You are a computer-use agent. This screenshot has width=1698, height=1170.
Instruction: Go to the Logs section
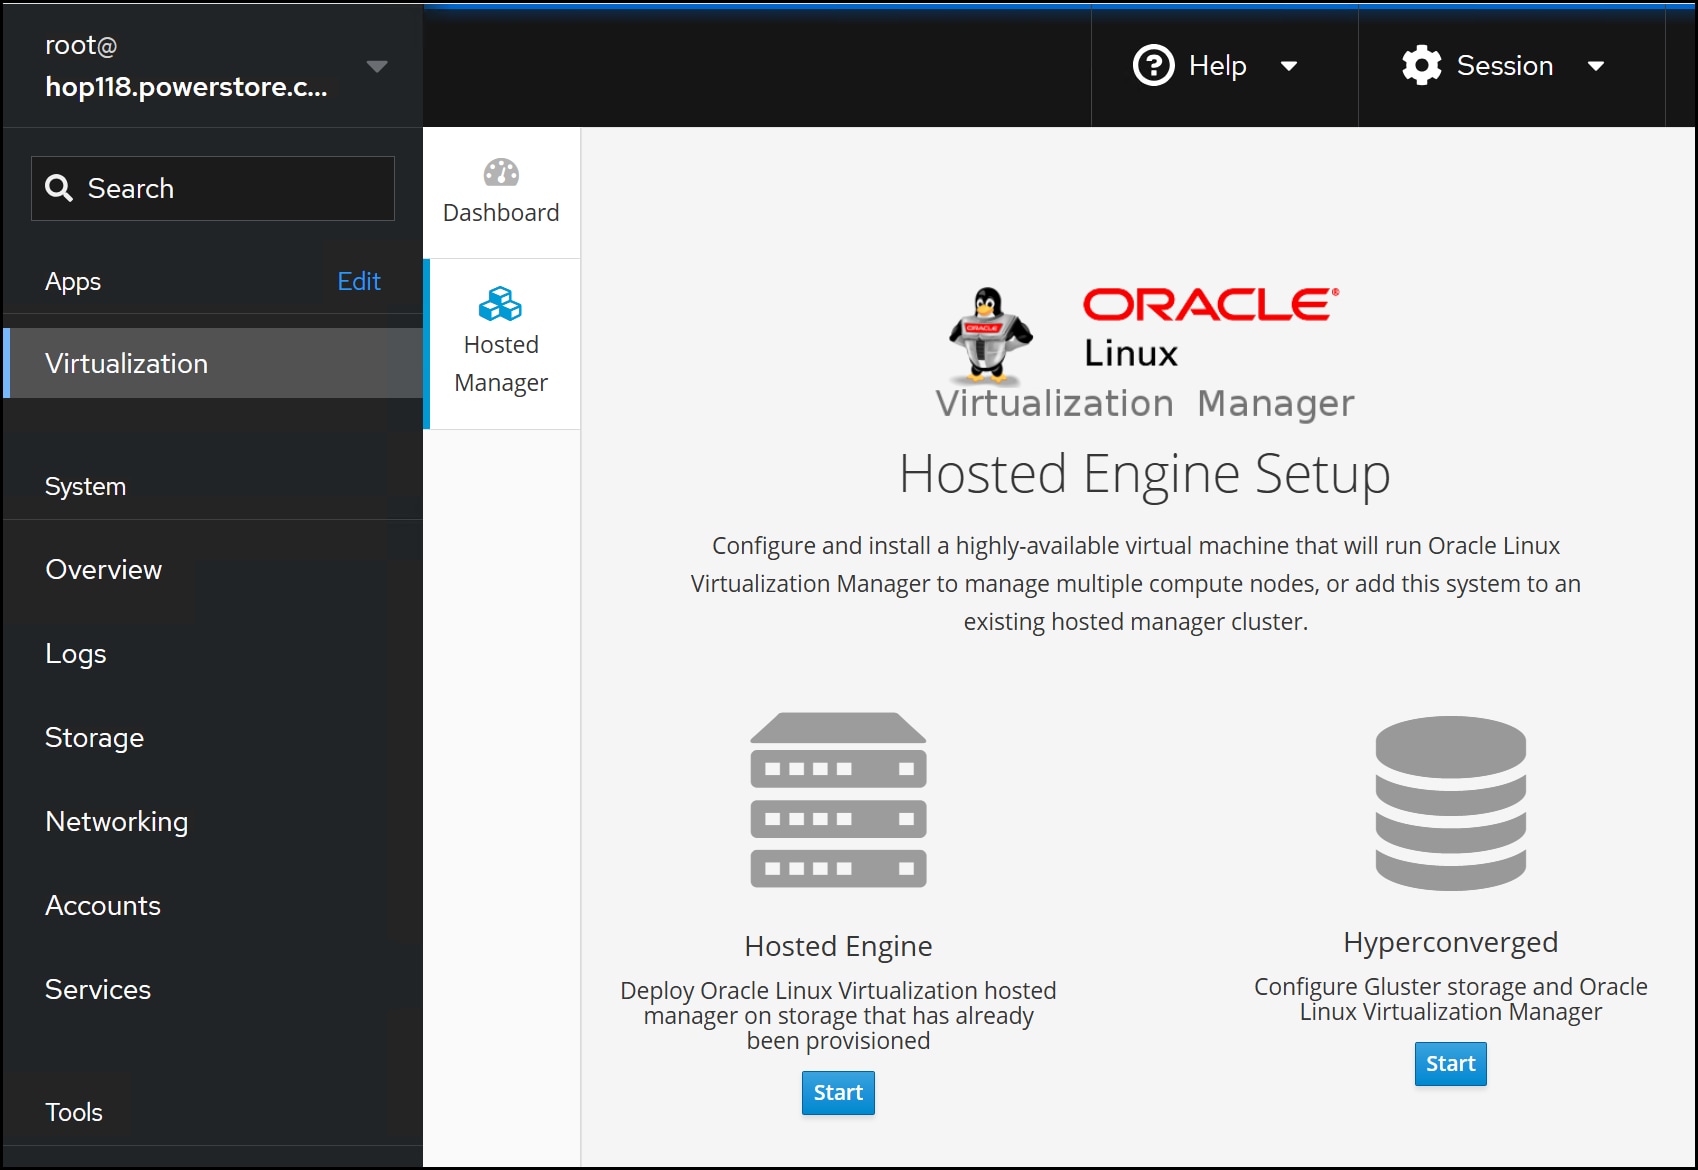[x=76, y=653]
